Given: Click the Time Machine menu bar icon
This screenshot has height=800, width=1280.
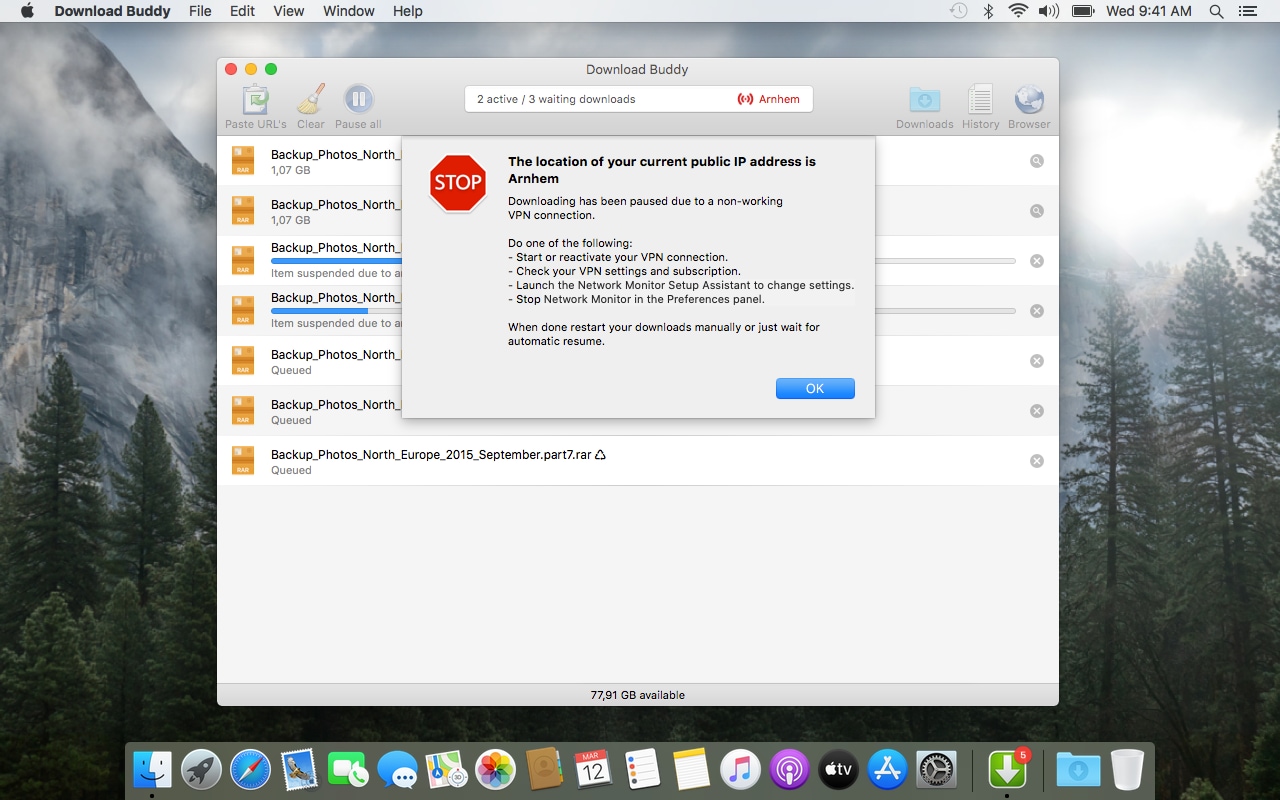Looking at the screenshot, I should pyautogui.click(x=958, y=11).
